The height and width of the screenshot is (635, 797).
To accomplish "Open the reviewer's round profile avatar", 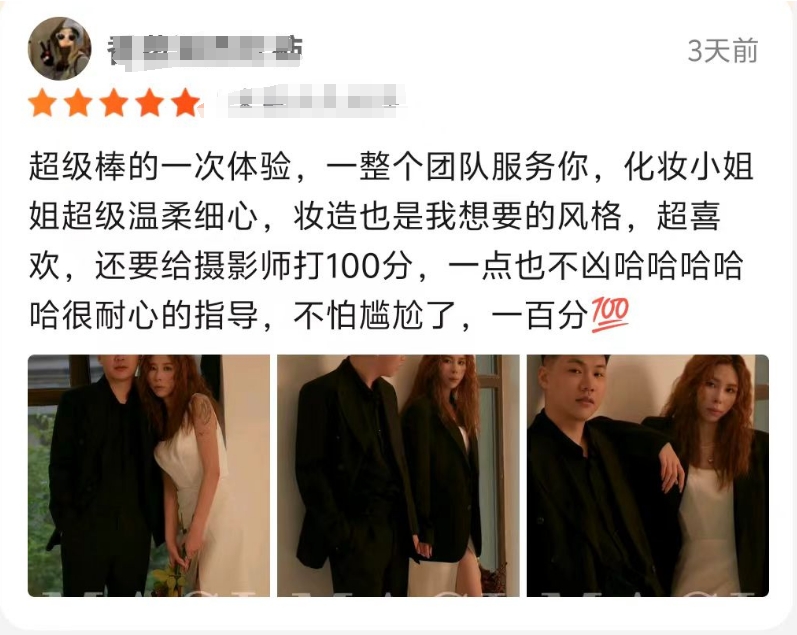I will tap(59, 49).
